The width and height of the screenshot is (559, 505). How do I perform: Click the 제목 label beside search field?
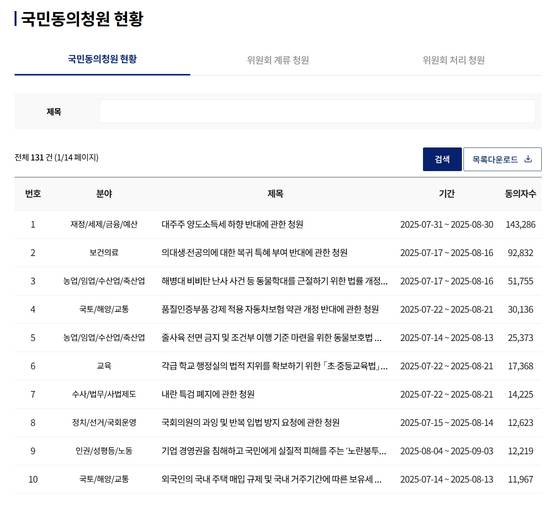click(54, 112)
